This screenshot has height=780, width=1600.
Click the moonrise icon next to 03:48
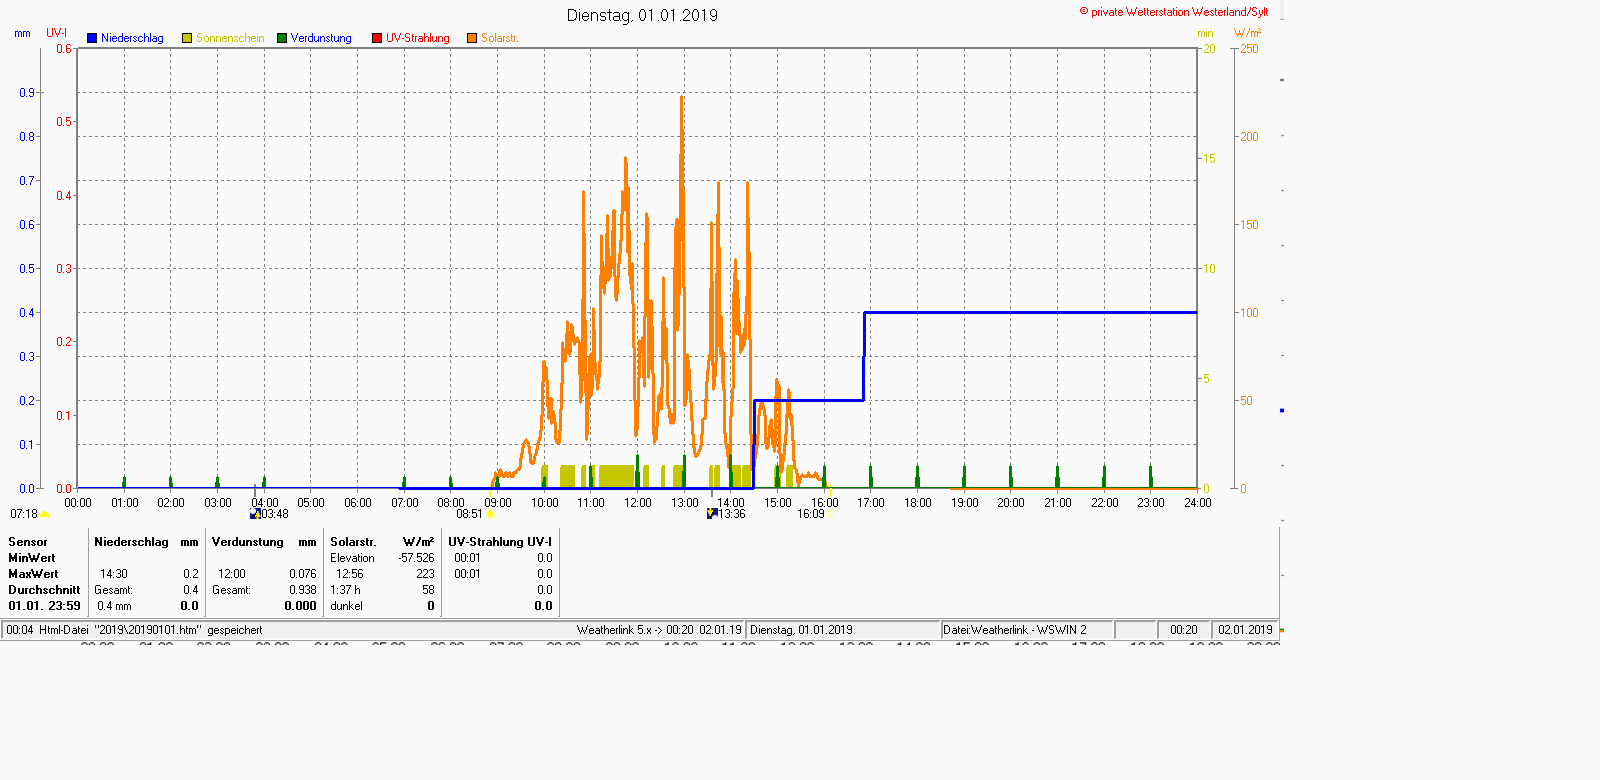click(x=255, y=514)
